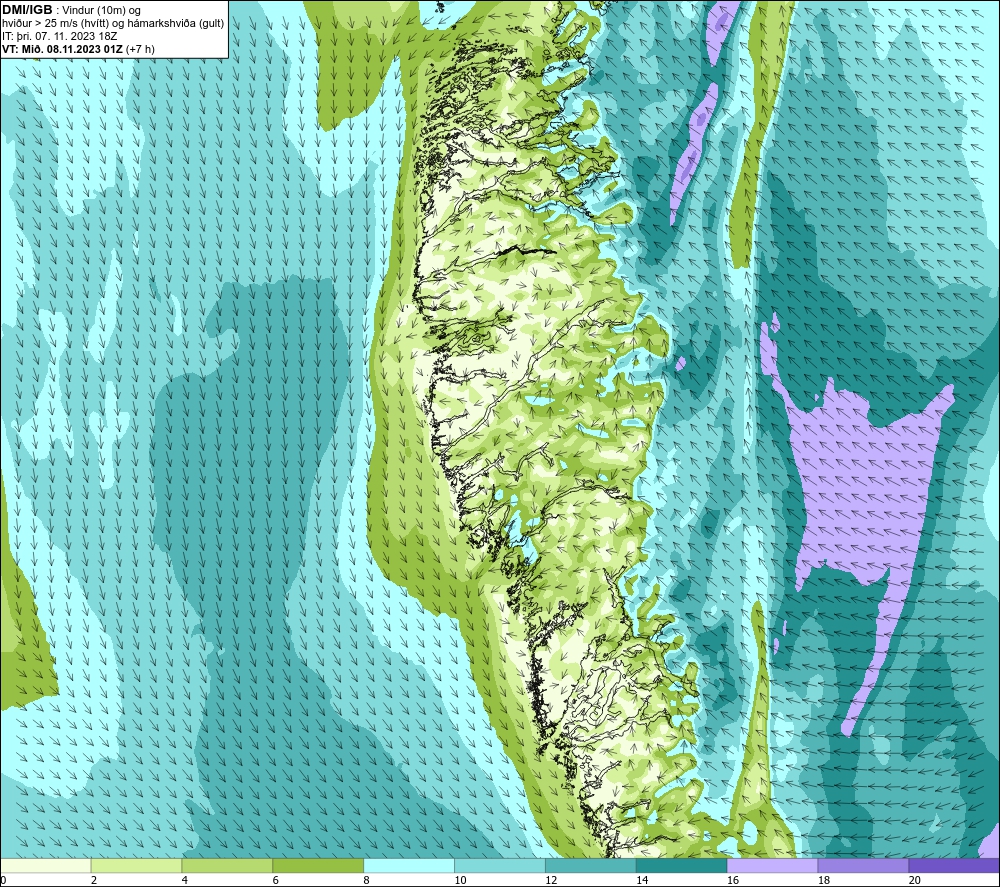The width and height of the screenshot is (1000, 887).
Task: Click the 12–14 m/s teal swatch
Action: [591, 865]
